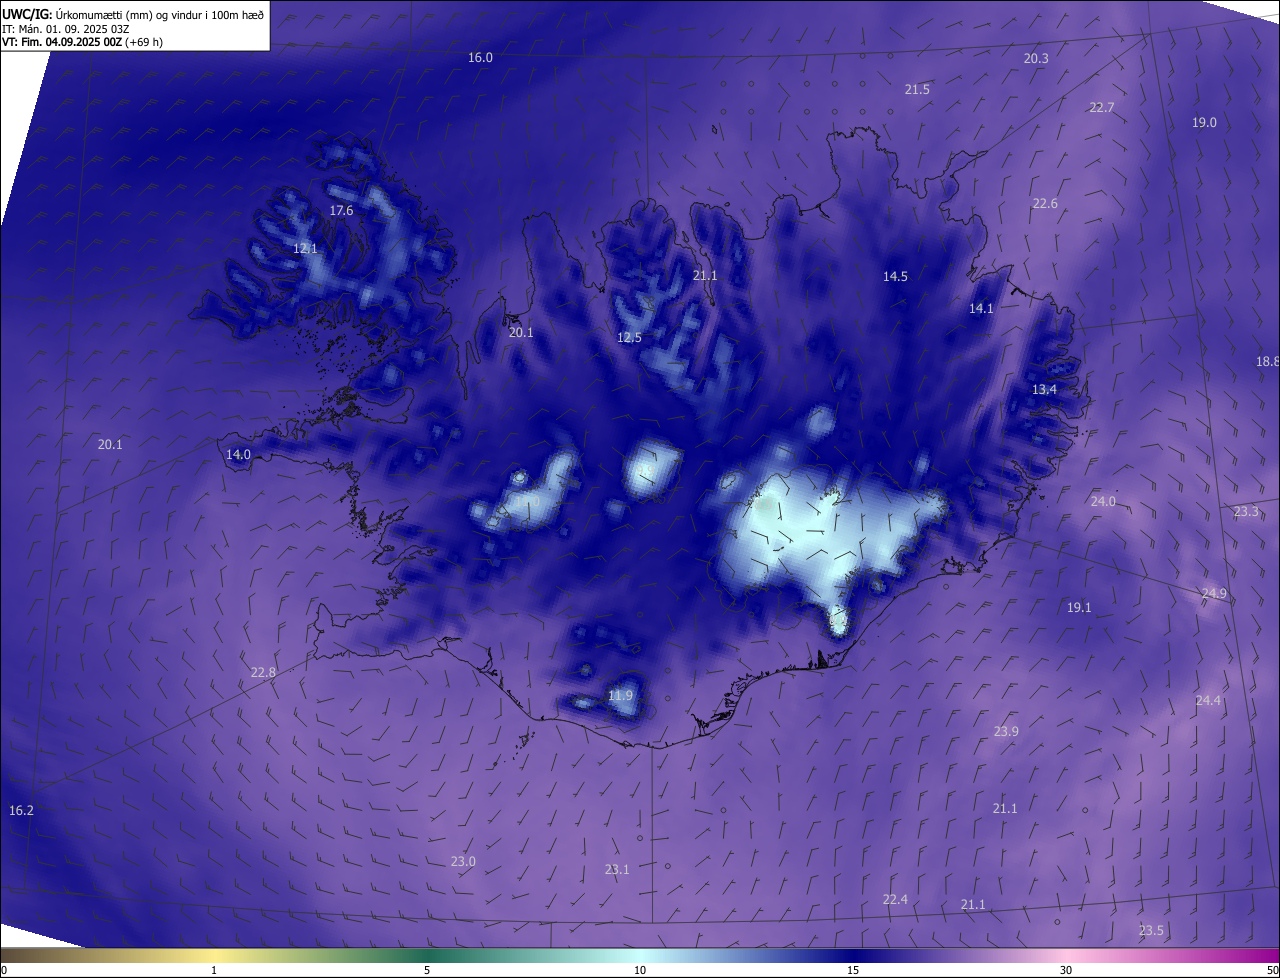Click the 22.8 value label
1280x978 pixels.
(263, 673)
